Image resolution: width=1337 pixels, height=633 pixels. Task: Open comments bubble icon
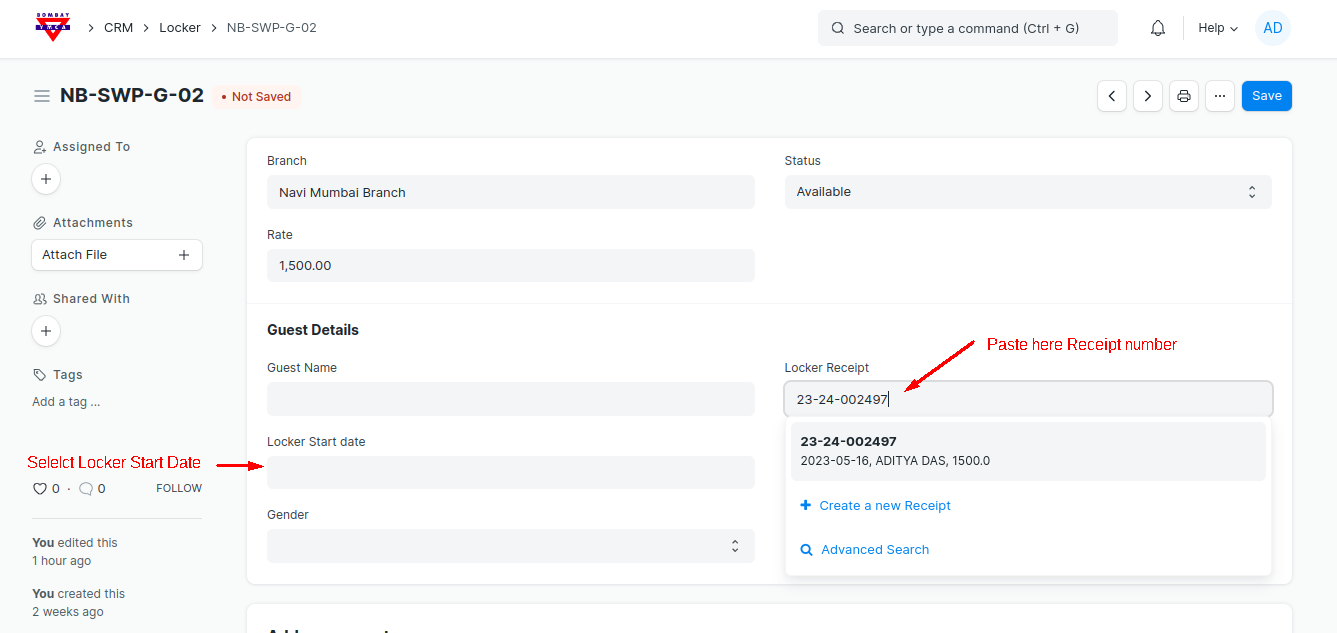tap(86, 489)
